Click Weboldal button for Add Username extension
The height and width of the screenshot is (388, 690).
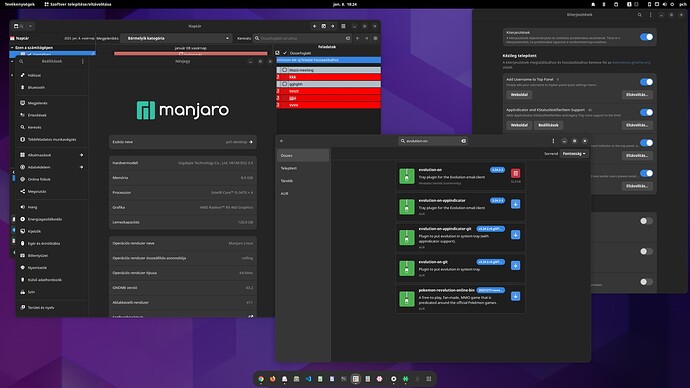[x=519, y=95]
